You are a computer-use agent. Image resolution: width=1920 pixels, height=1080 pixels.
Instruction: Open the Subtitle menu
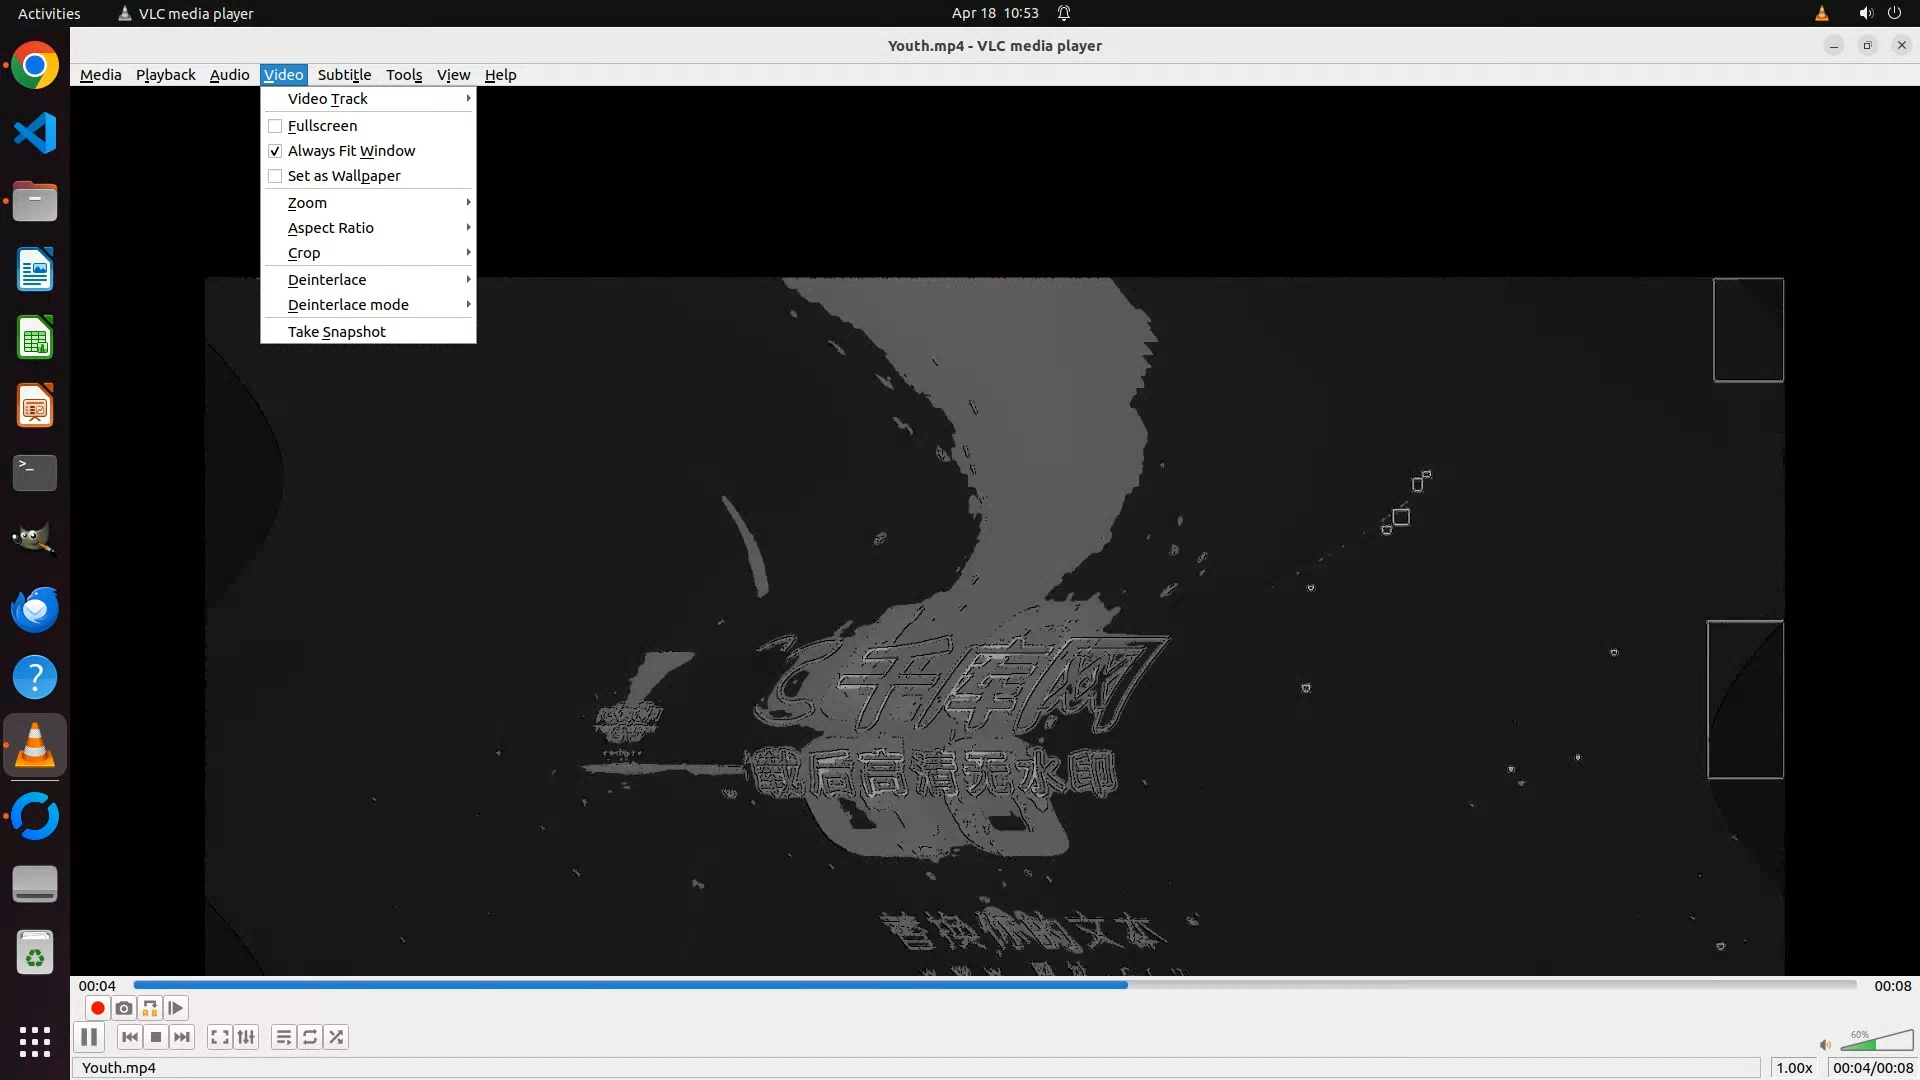click(344, 75)
